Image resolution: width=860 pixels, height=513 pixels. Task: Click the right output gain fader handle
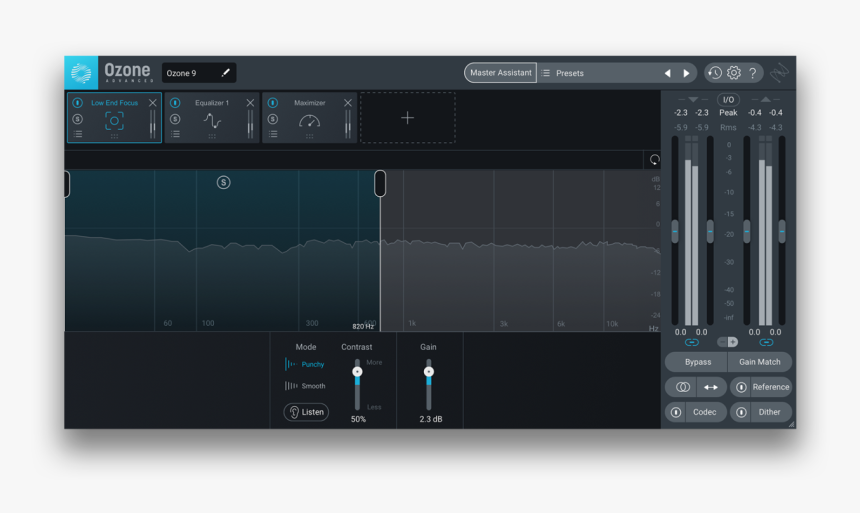(782, 232)
